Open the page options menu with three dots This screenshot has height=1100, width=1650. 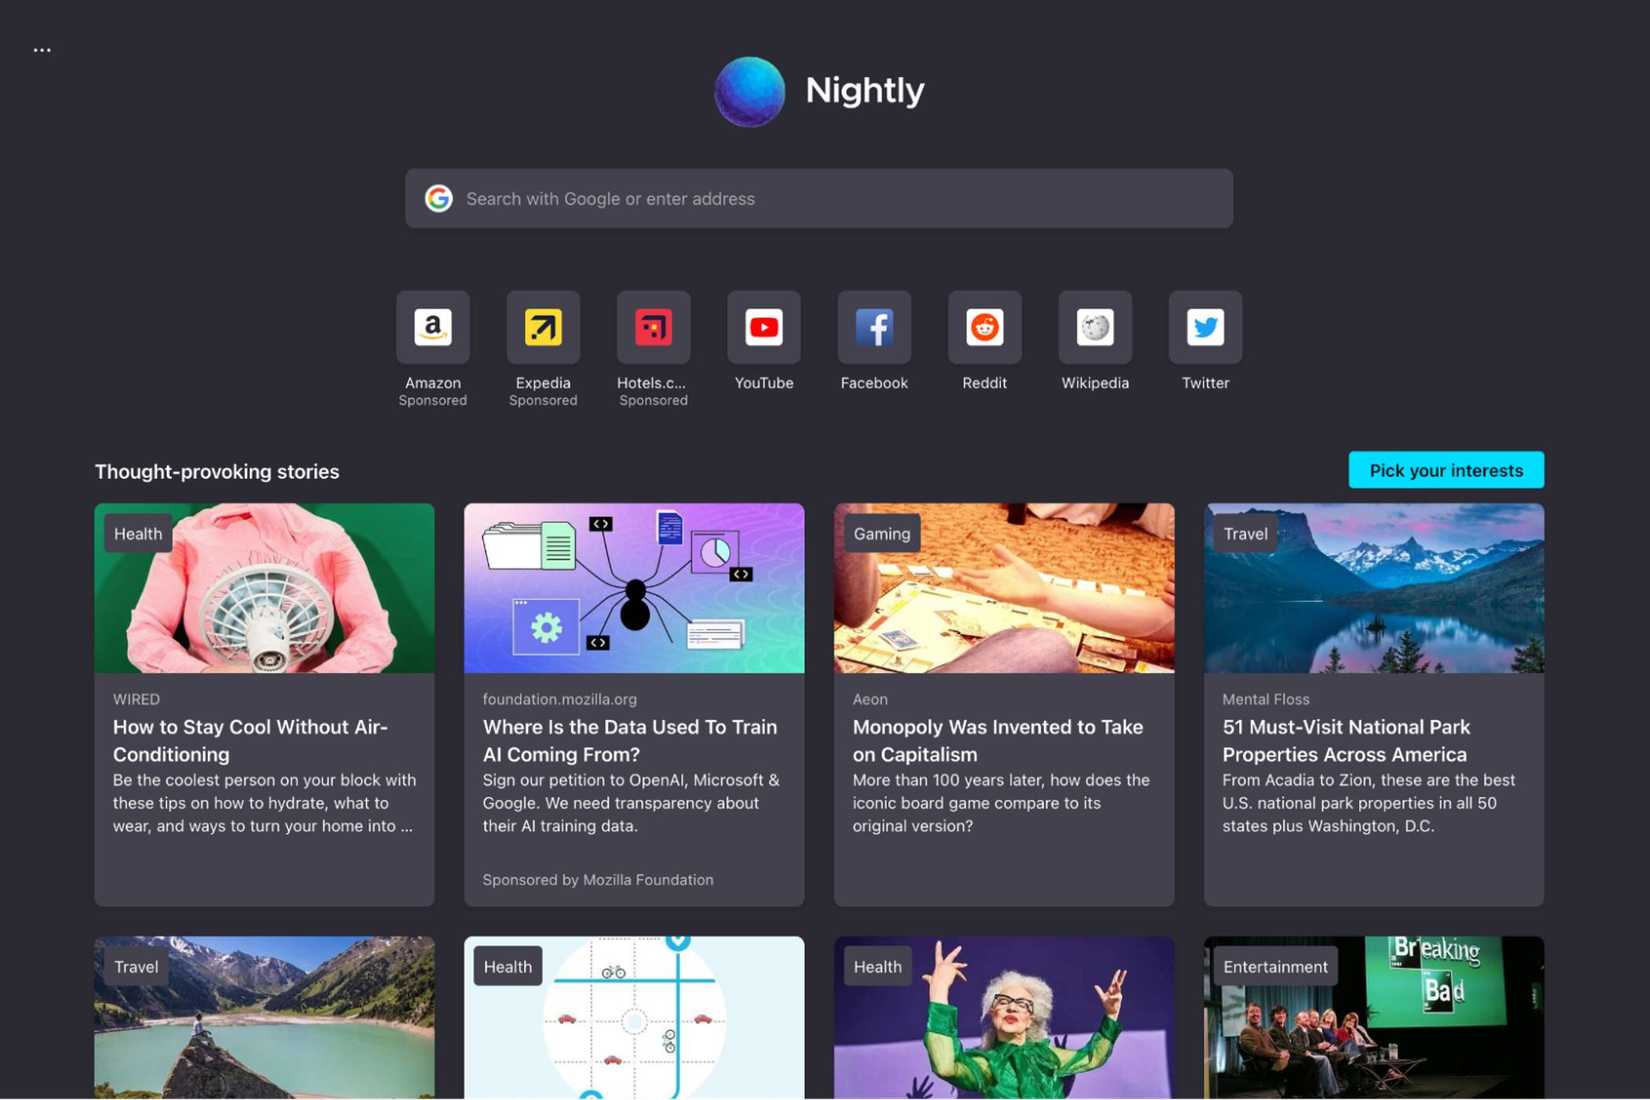[x=42, y=49]
